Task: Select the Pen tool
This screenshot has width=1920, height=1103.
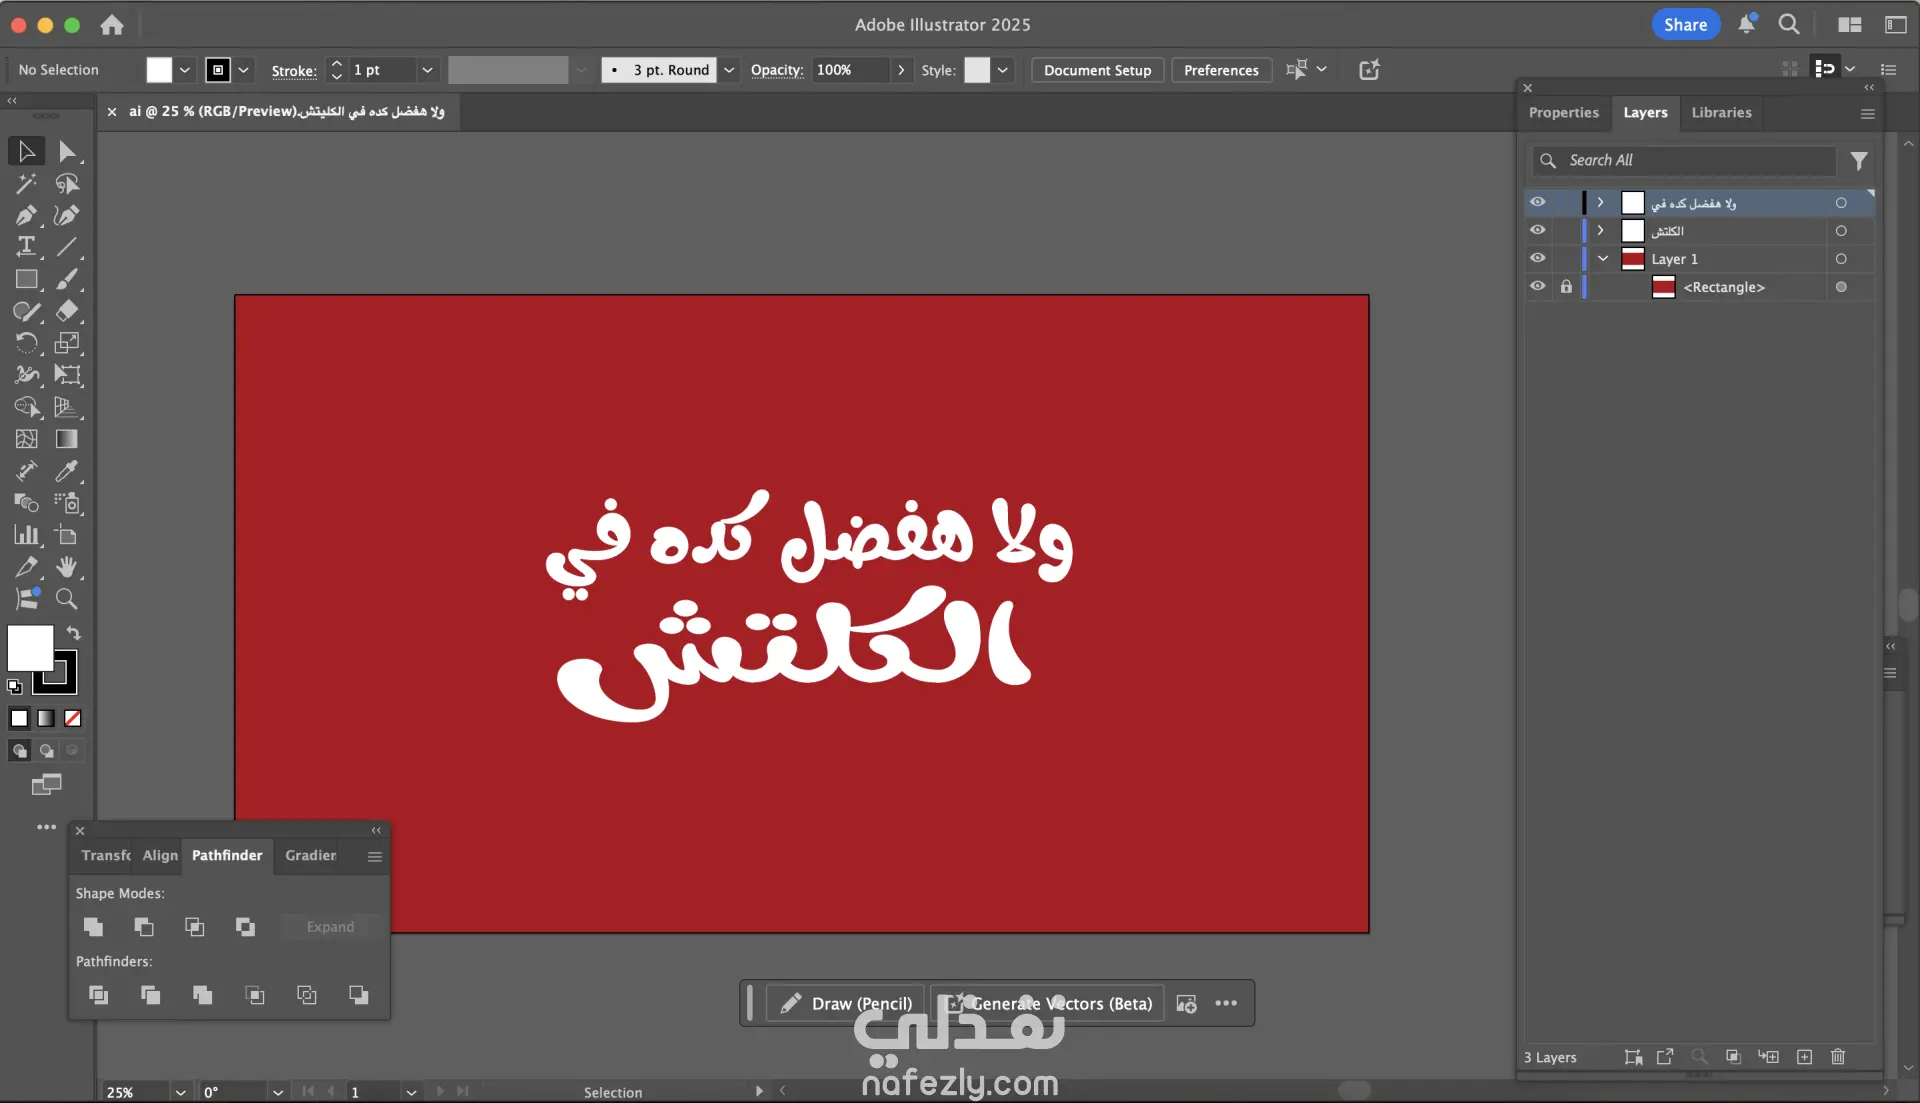Action: pyautogui.click(x=26, y=215)
